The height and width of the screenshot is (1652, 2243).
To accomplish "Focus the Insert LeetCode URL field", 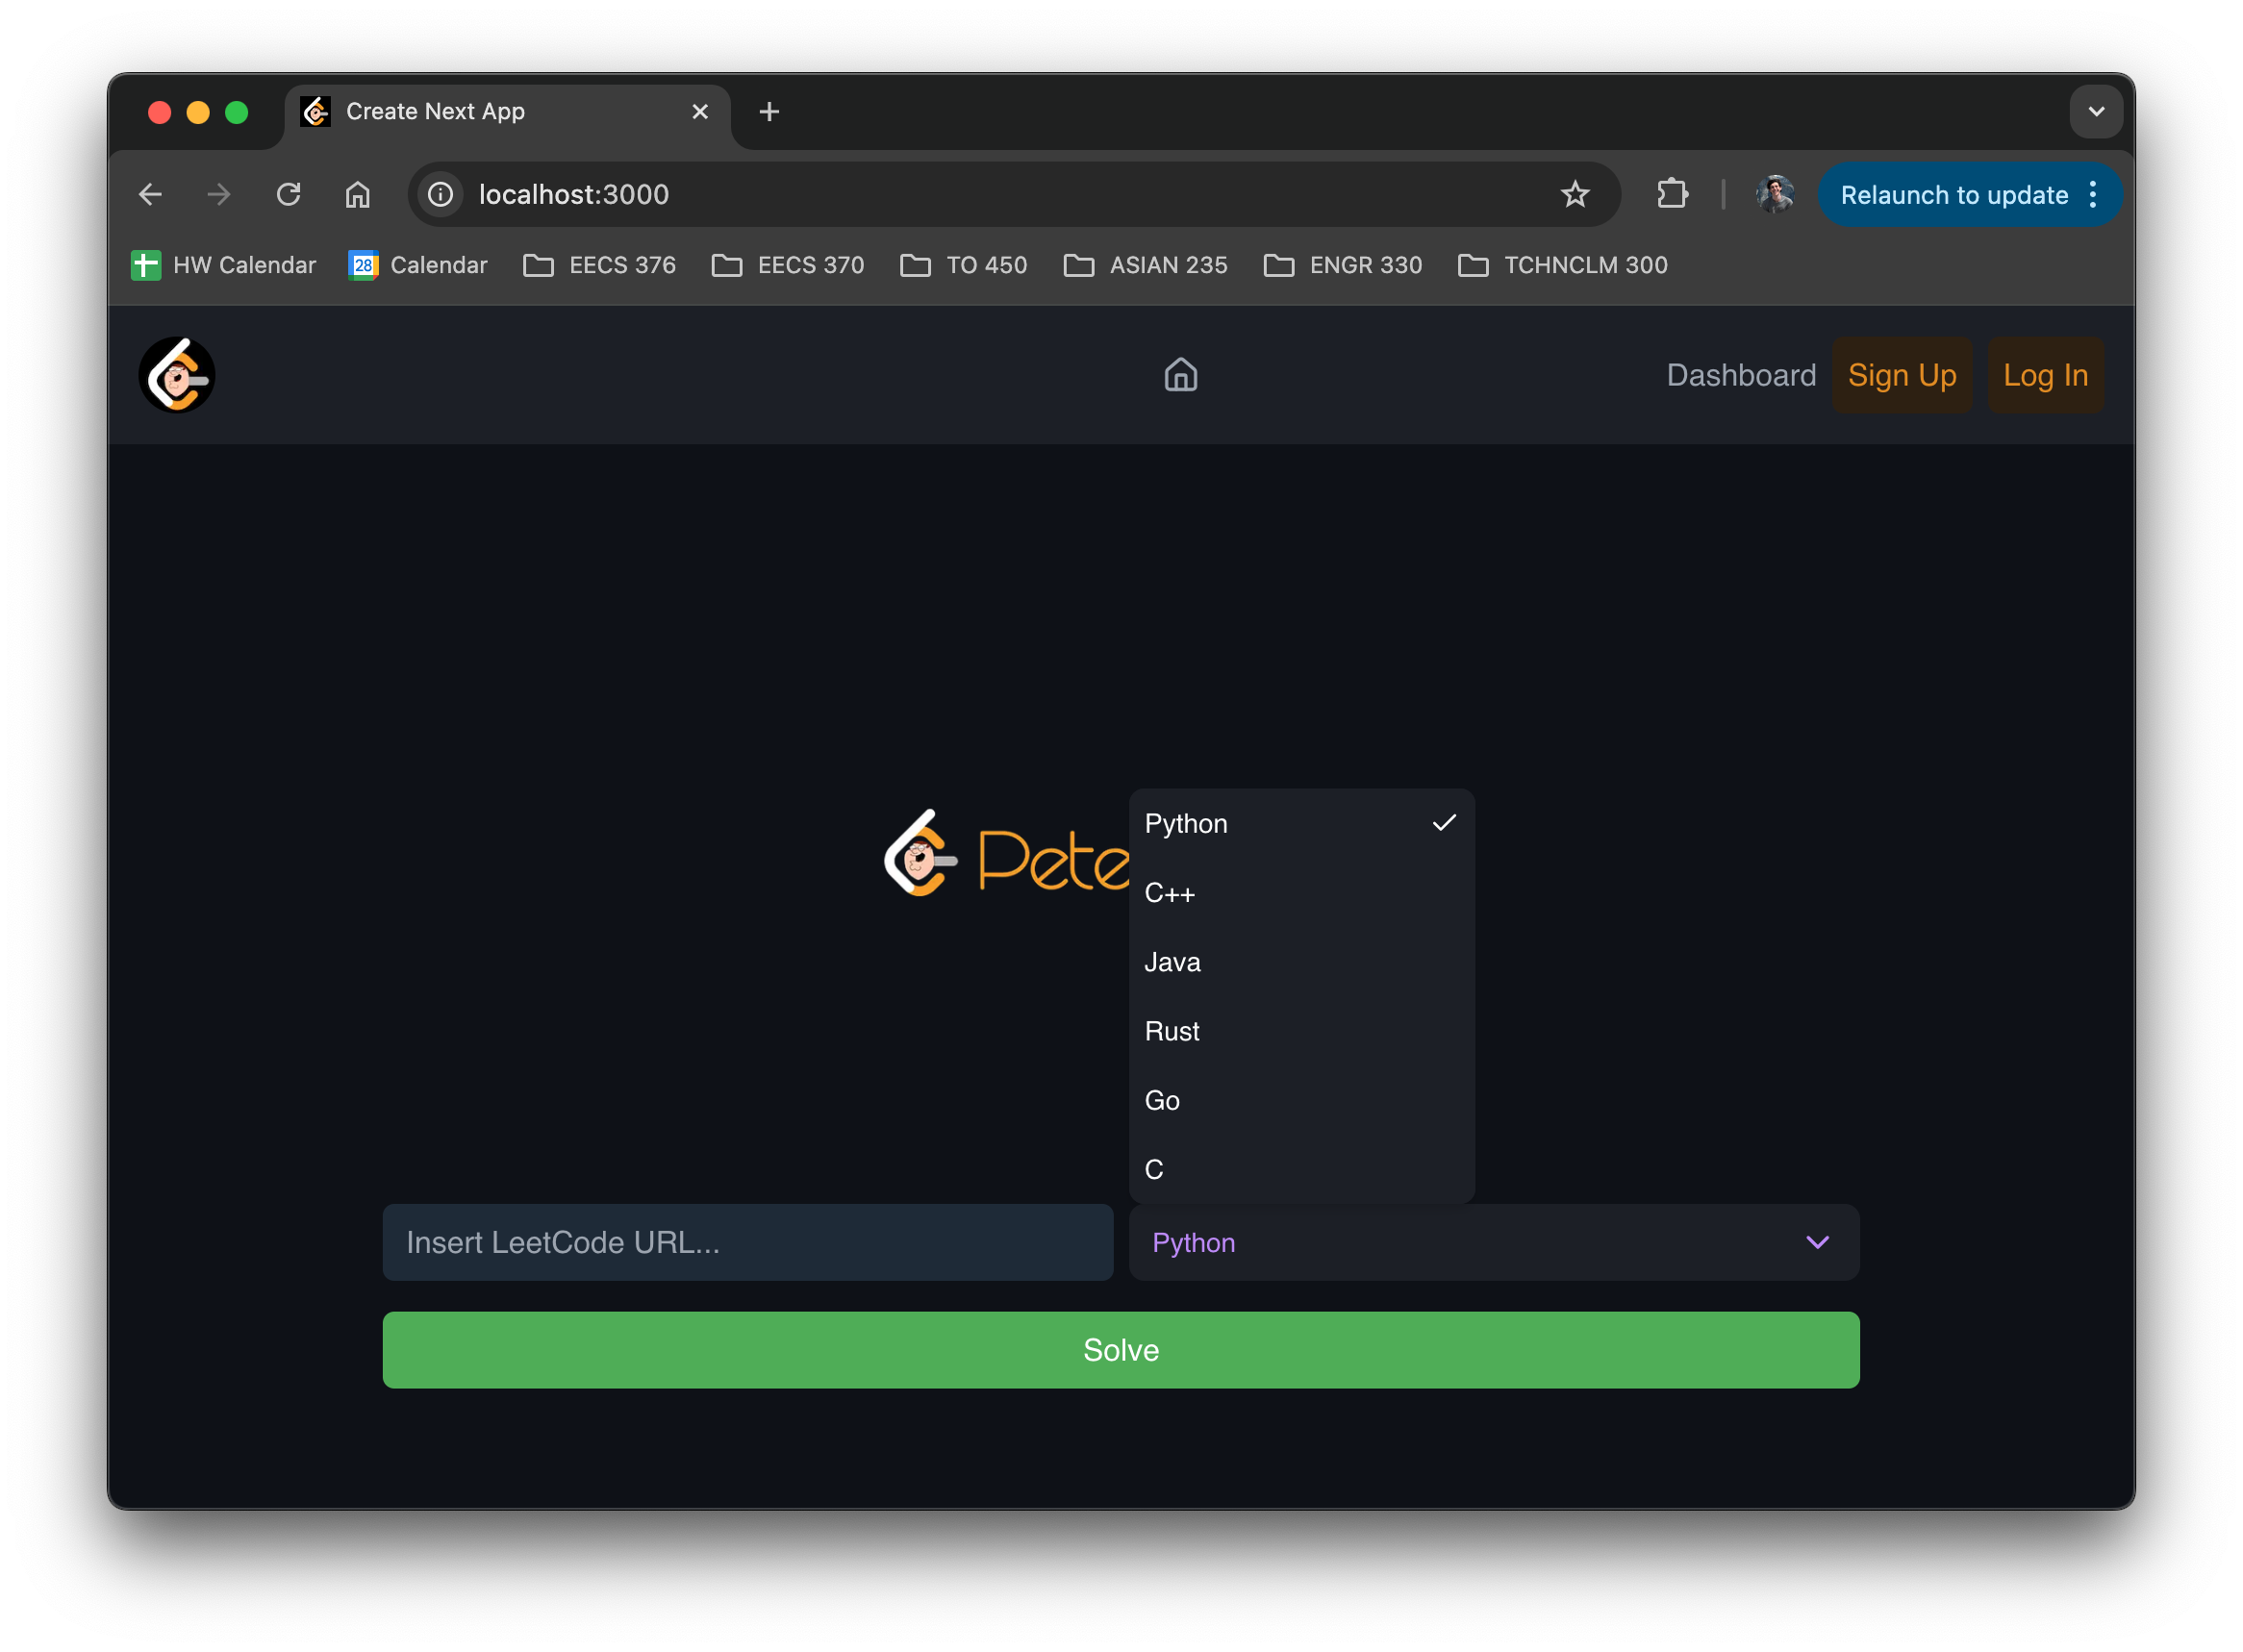I will pyautogui.click(x=747, y=1242).
